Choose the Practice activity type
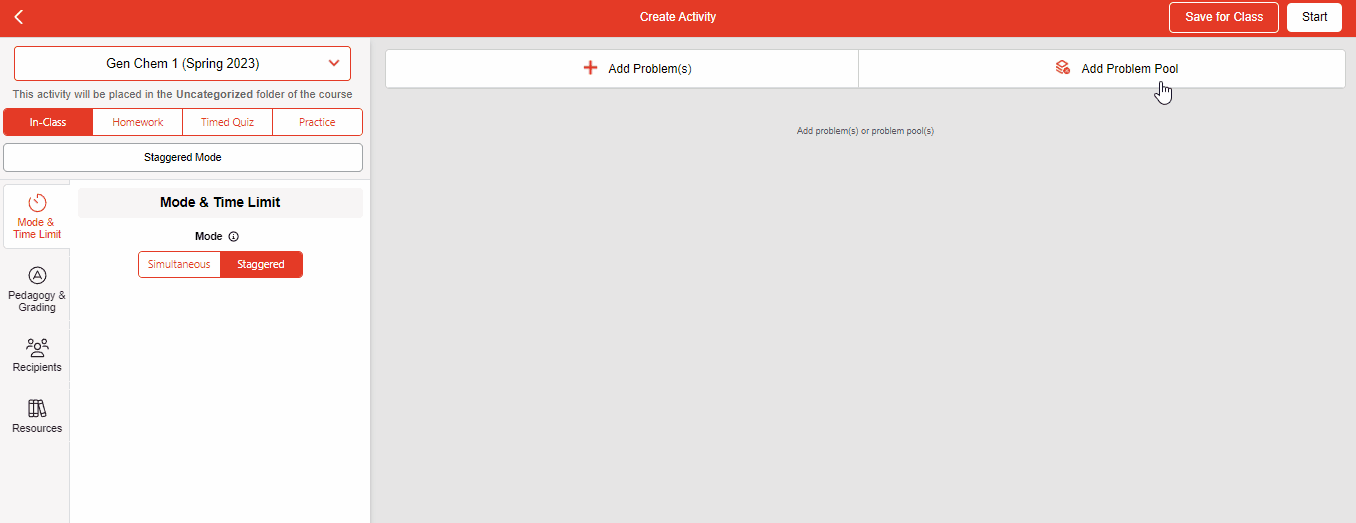 (x=317, y=122)
